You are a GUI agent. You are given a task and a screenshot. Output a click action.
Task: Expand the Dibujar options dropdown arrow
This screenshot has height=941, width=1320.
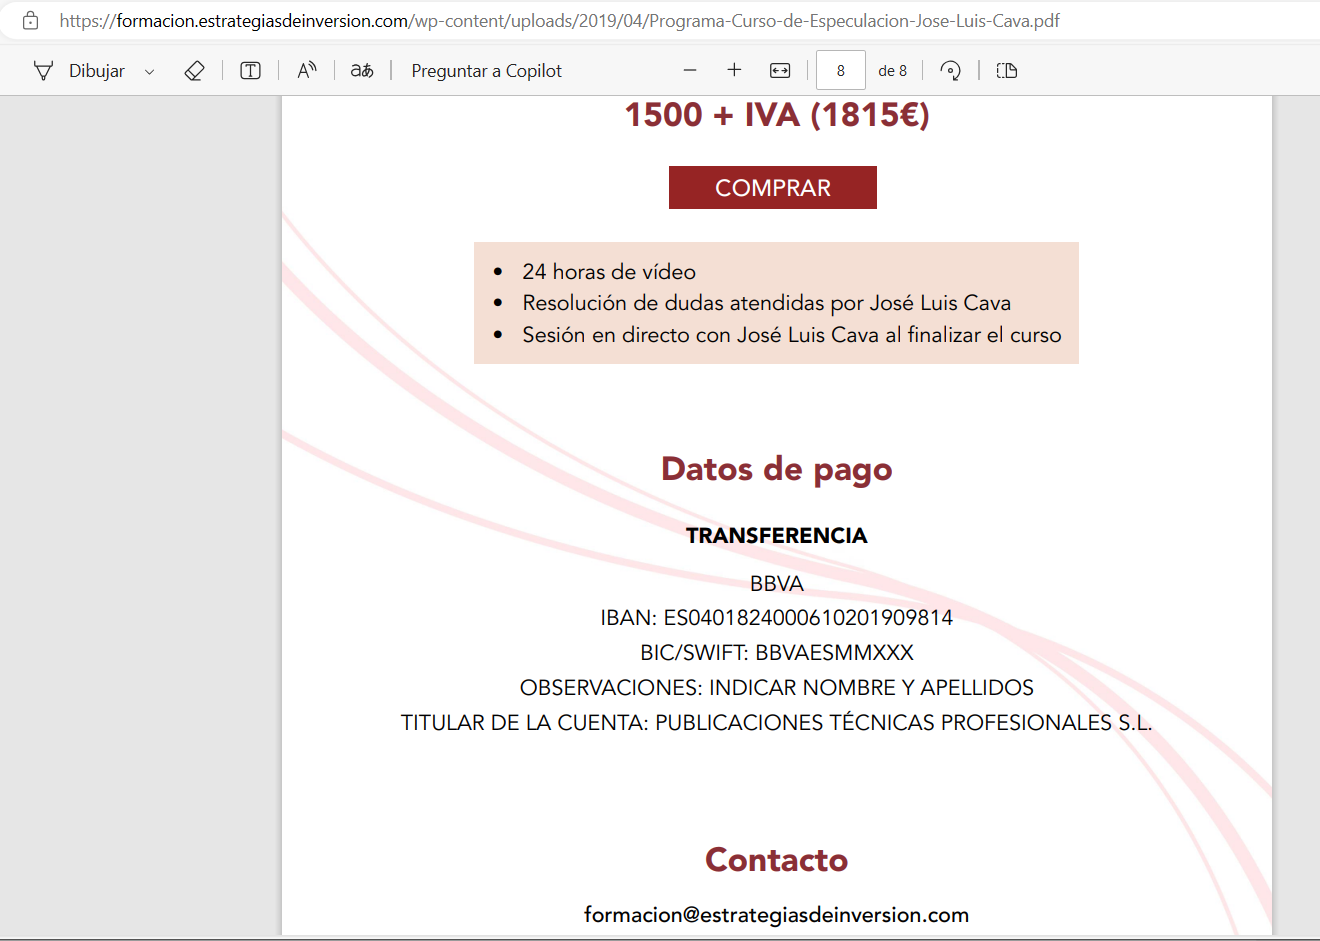(150, 71)
